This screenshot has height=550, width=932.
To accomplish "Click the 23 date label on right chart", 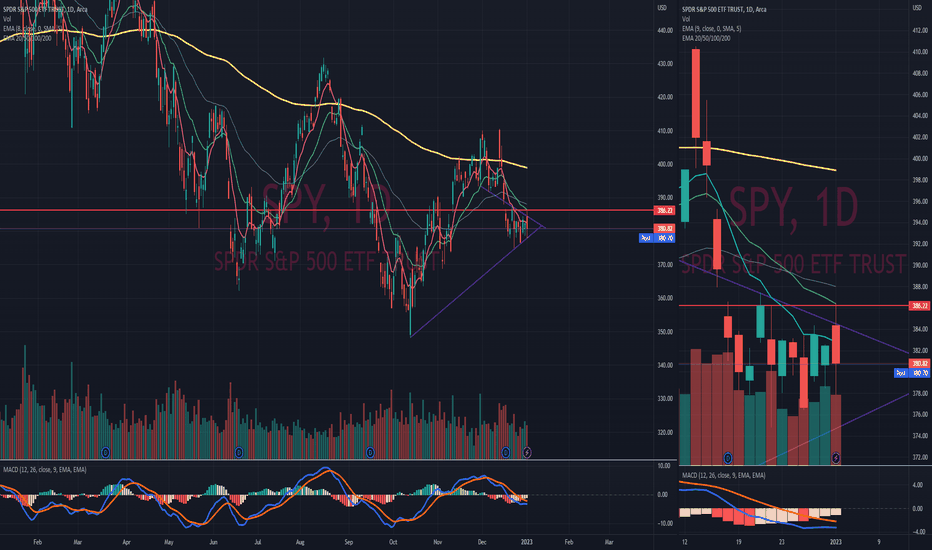I will tap(782, 542).
